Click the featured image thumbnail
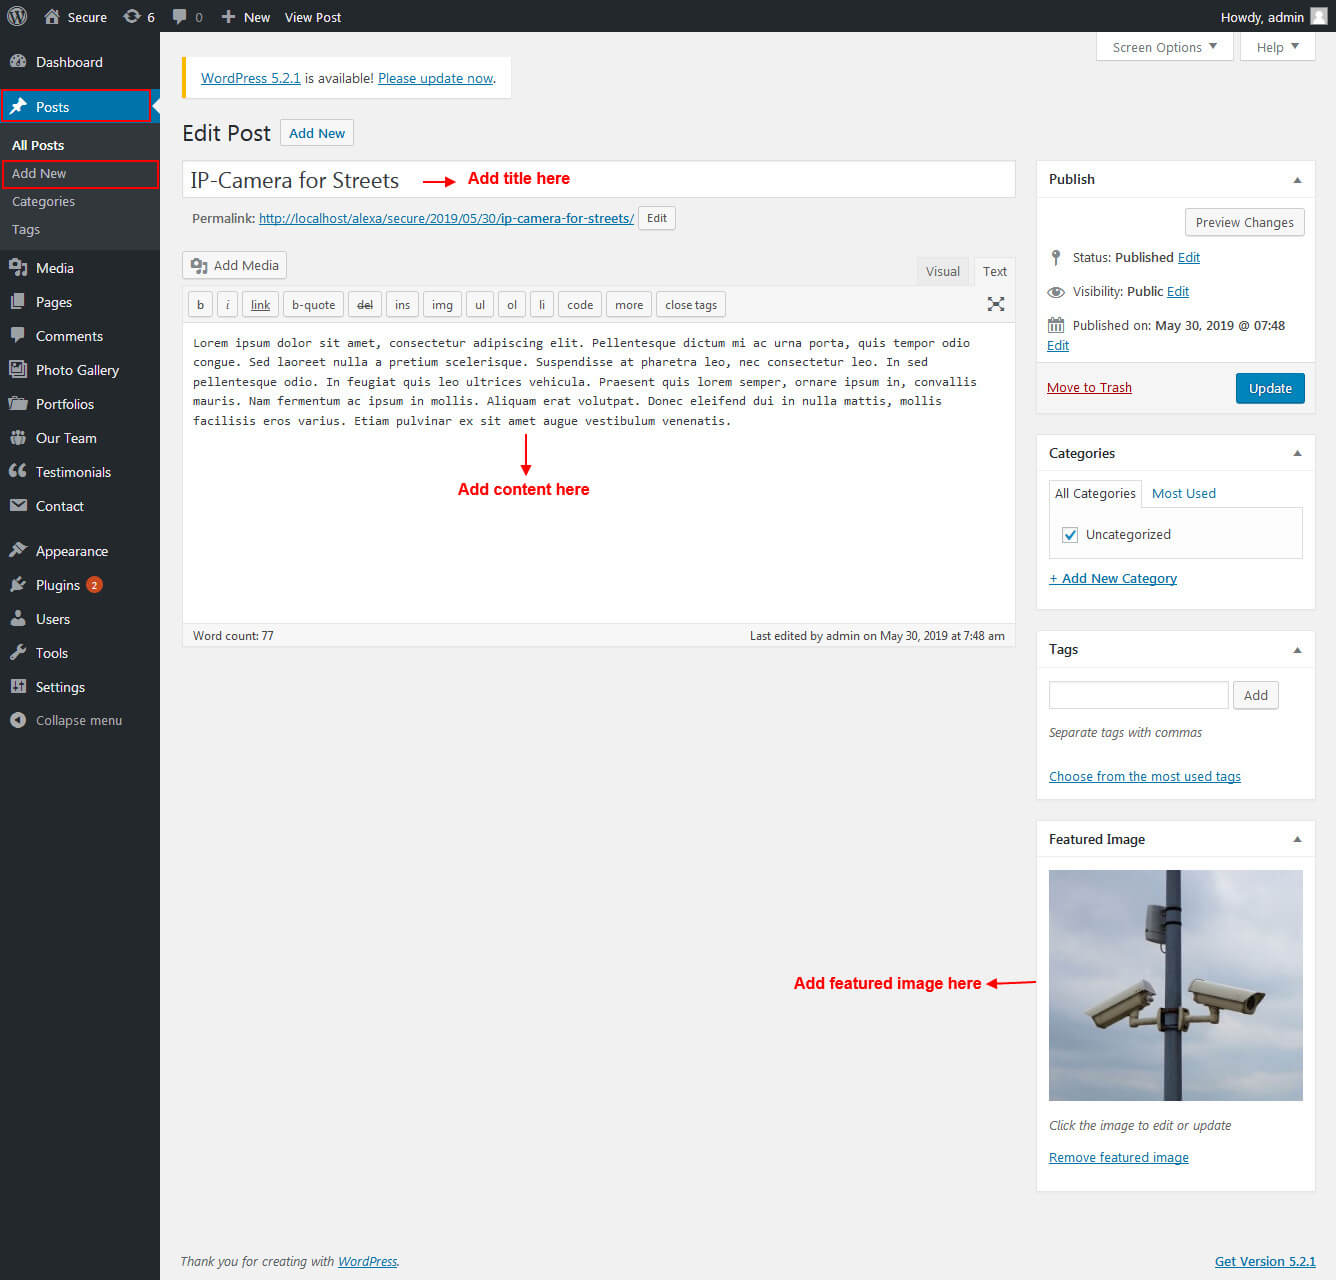The height and width of the screenshot is (1280, 1336). (x=1175, y=985)
